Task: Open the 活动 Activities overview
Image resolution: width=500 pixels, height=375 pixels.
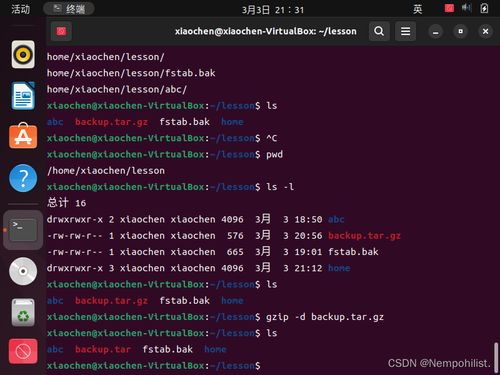Action: pyautogui.click(x=20, y=9)
